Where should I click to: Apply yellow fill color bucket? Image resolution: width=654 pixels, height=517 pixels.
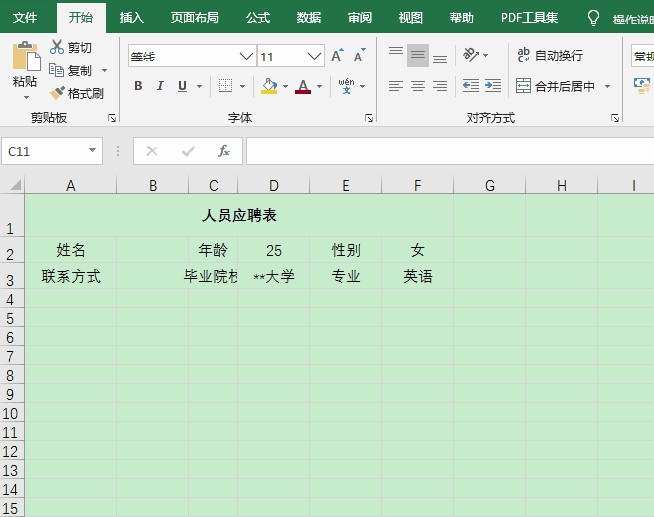(269, 86)
